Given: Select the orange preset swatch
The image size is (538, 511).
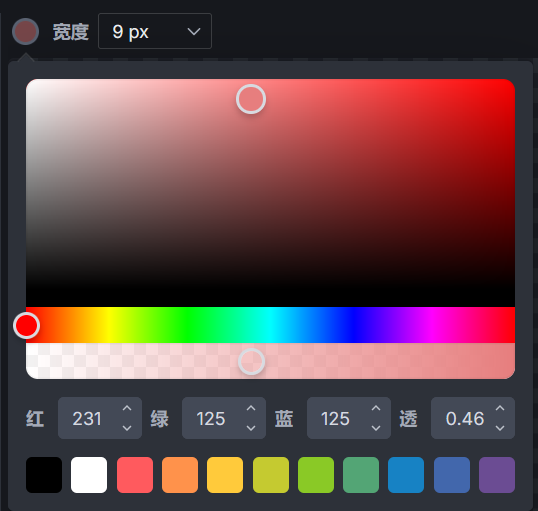Looking at the screenshot, I should click(180, 475).
